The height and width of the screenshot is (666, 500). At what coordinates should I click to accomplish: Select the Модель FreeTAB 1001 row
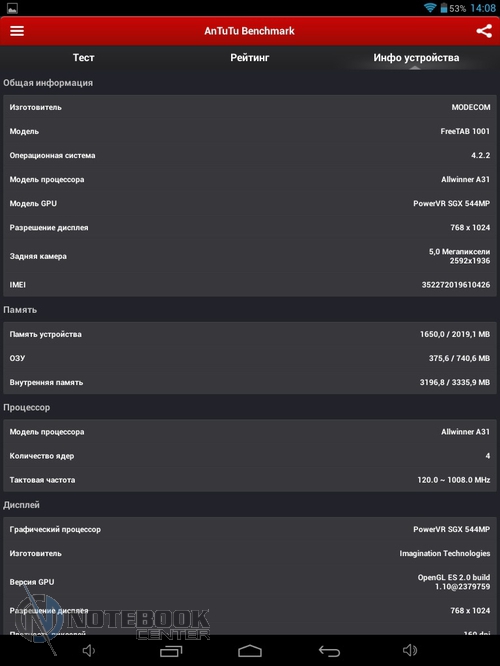[x=250, y=131]
